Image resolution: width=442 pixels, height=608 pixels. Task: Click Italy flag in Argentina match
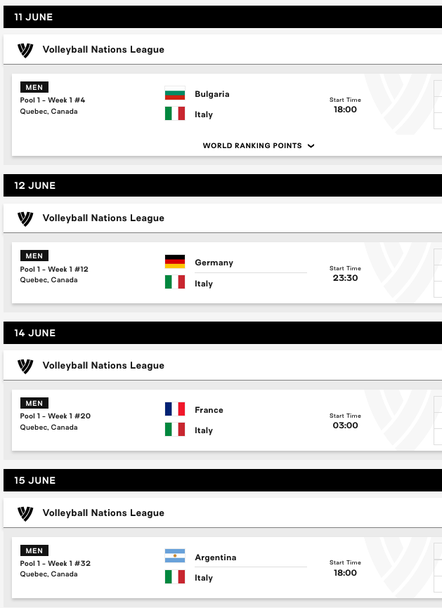click(174, 577)
